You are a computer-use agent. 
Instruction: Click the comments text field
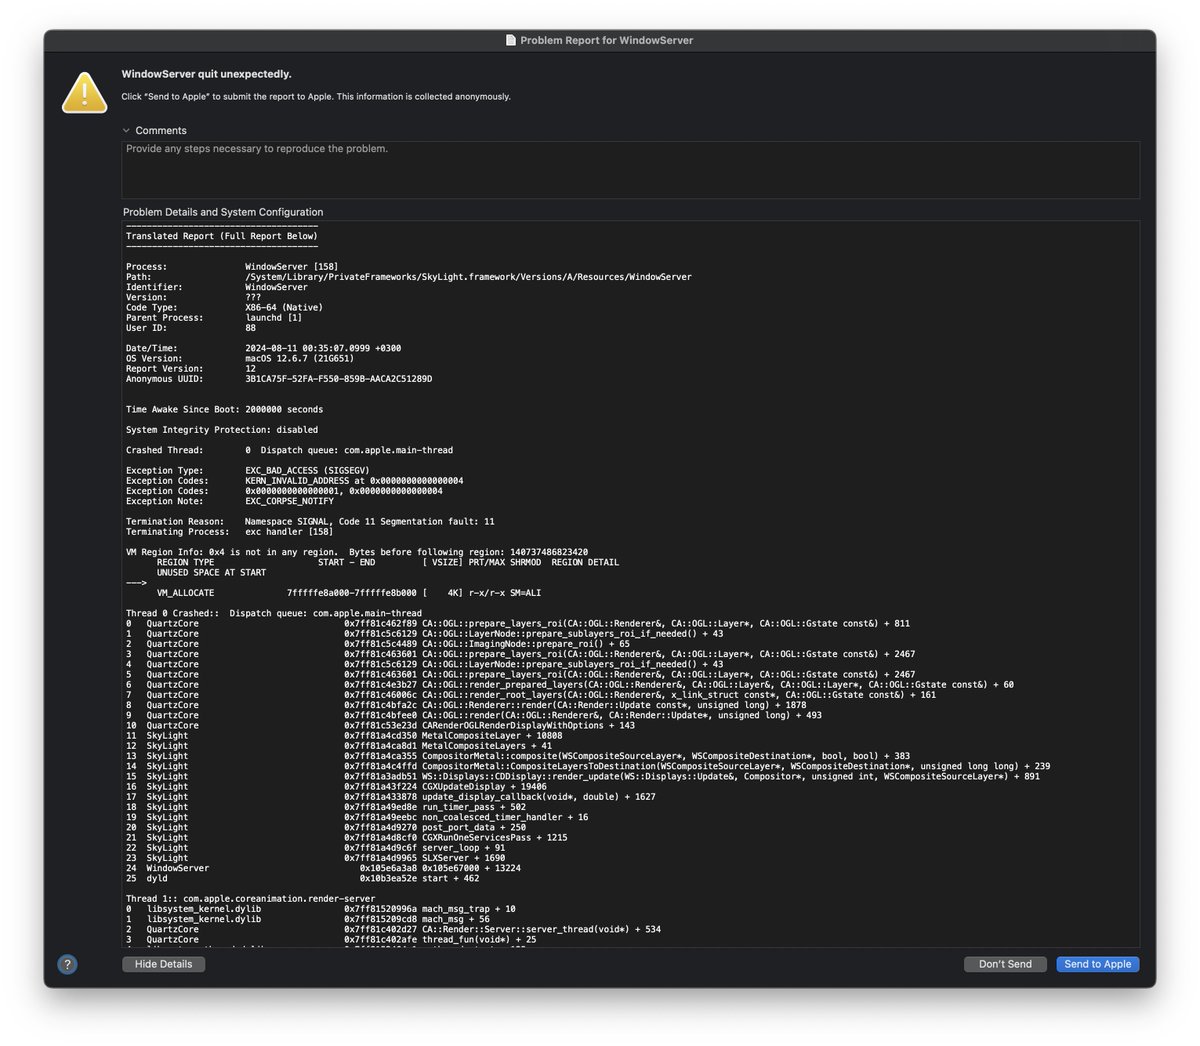630,169
